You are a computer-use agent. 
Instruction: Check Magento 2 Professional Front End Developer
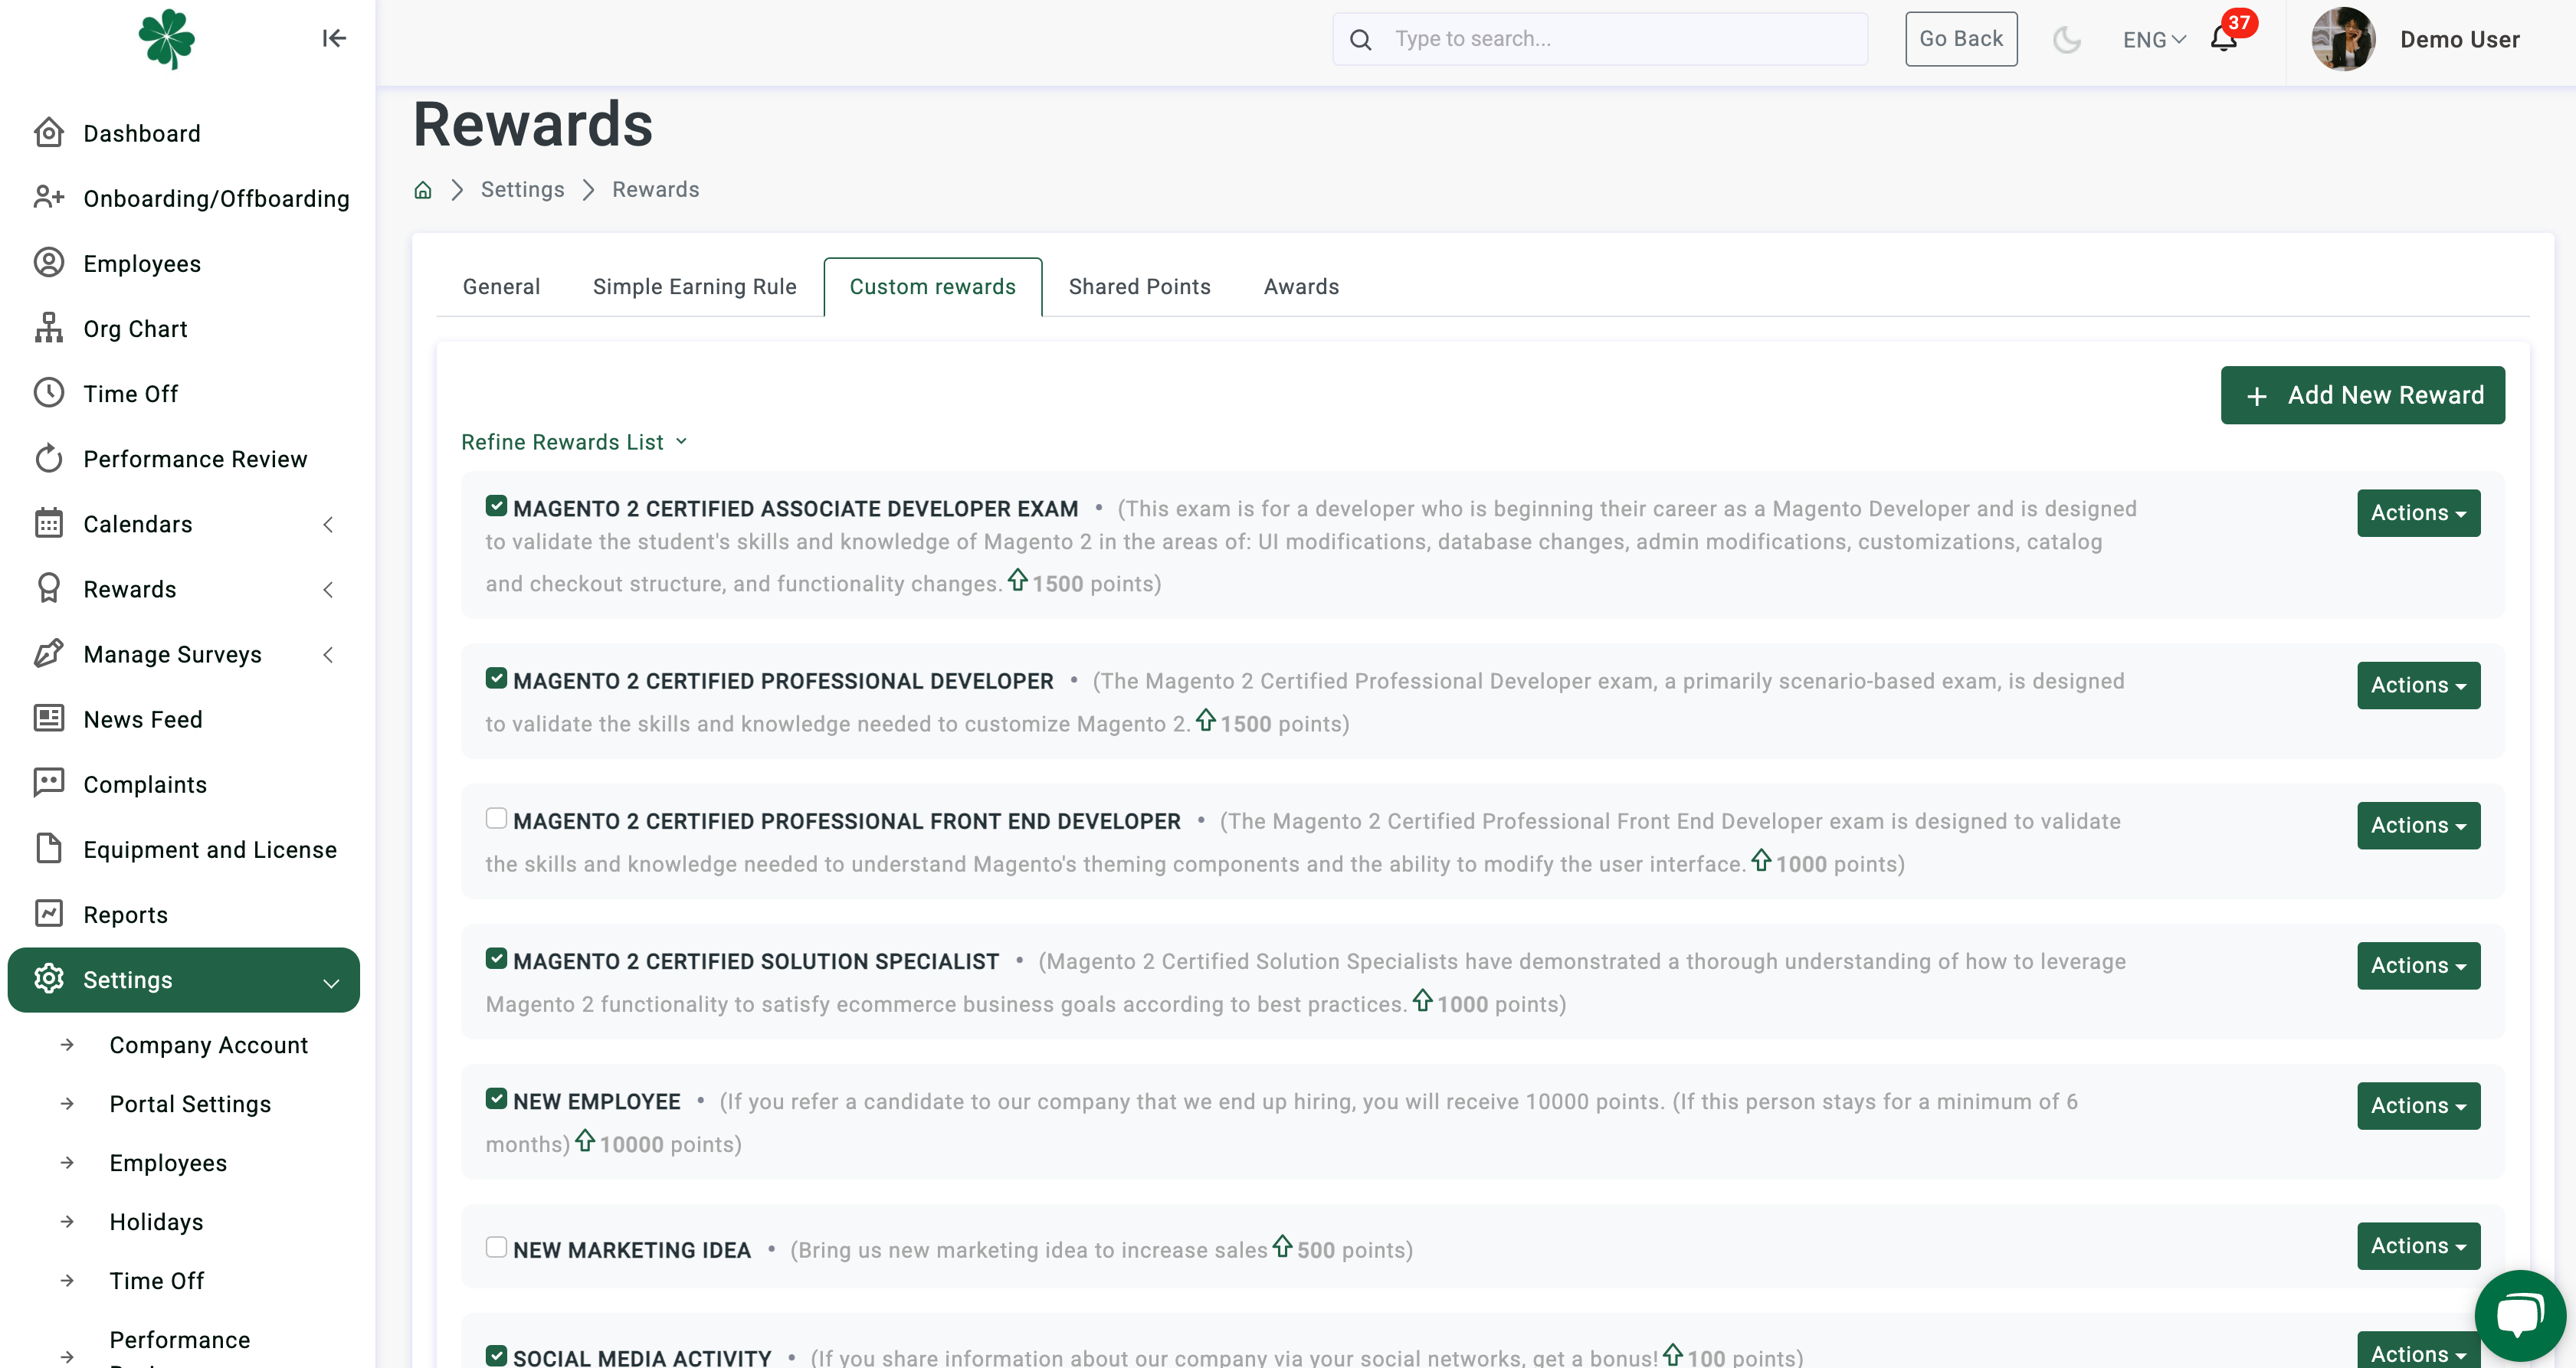coord(496,818)
